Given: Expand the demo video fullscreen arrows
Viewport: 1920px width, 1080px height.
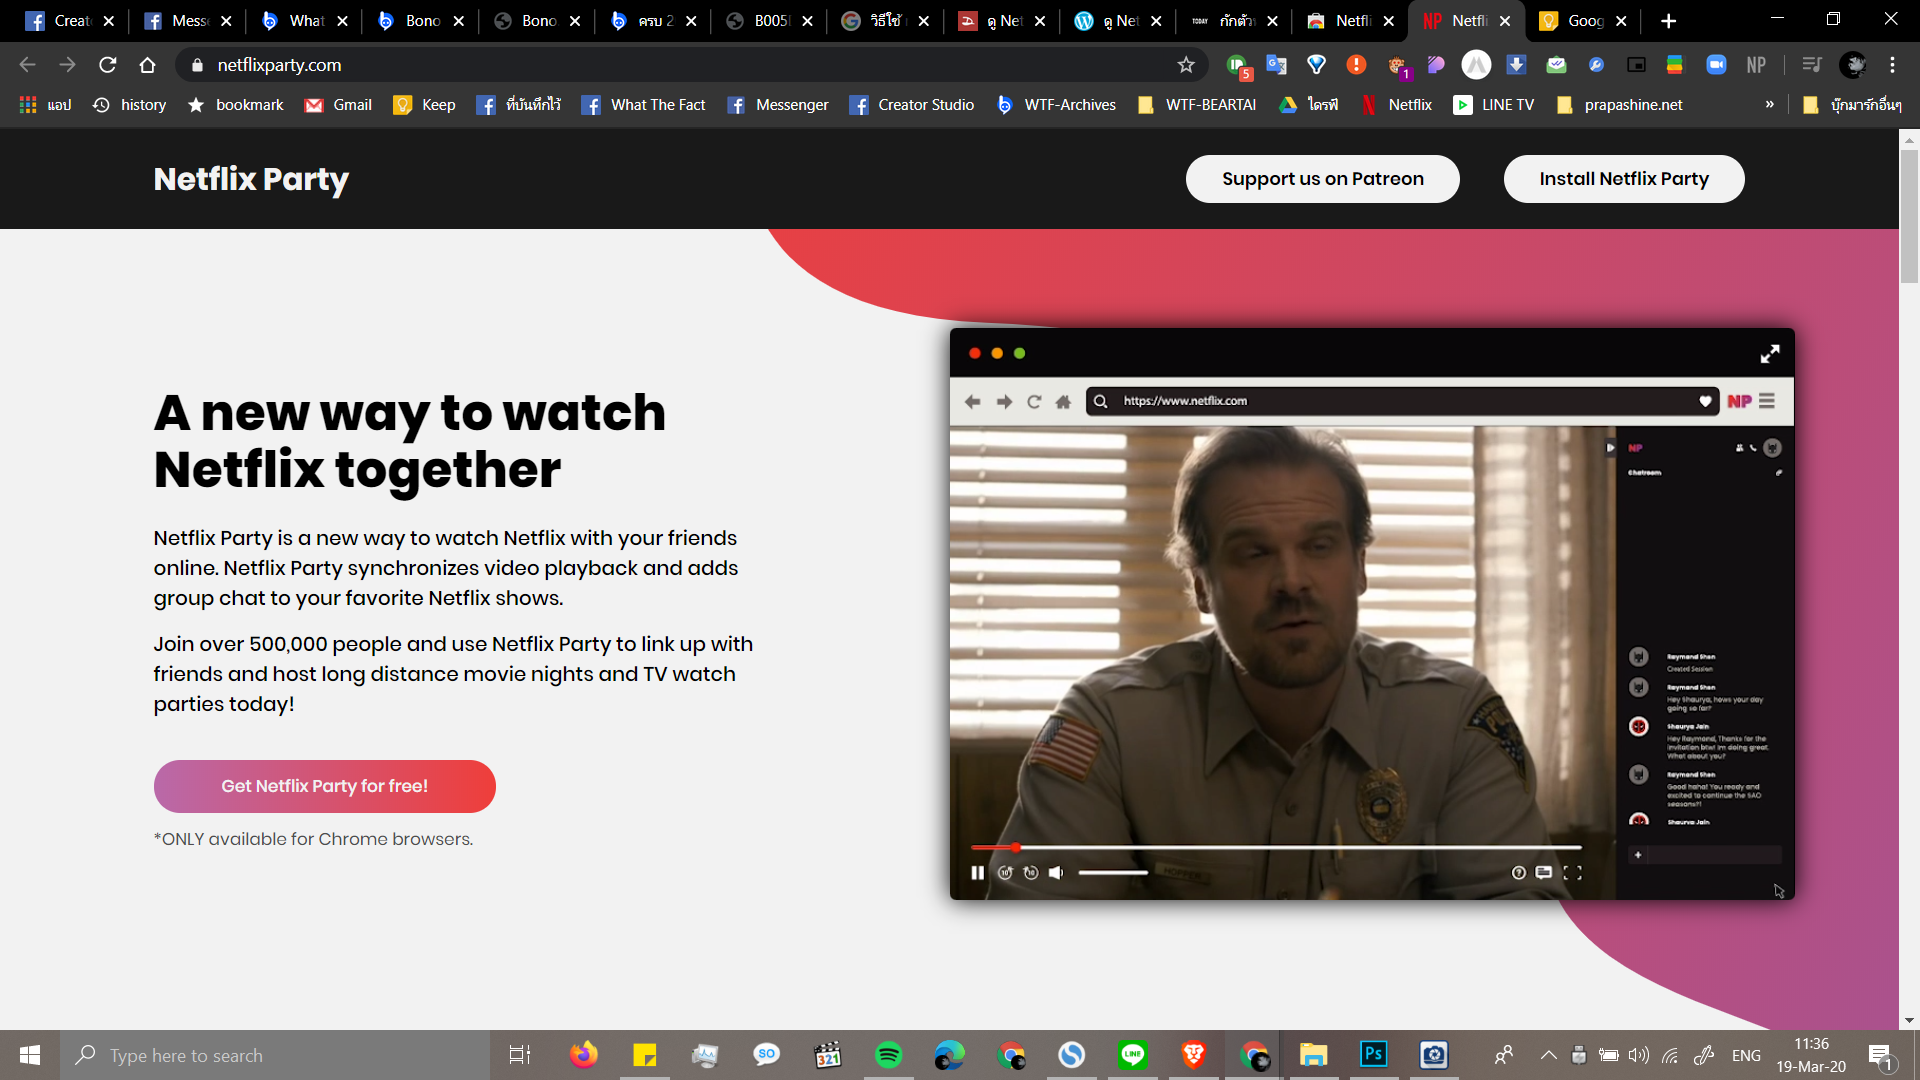Looking at the screenshot, I should (x=1770, y=354).
